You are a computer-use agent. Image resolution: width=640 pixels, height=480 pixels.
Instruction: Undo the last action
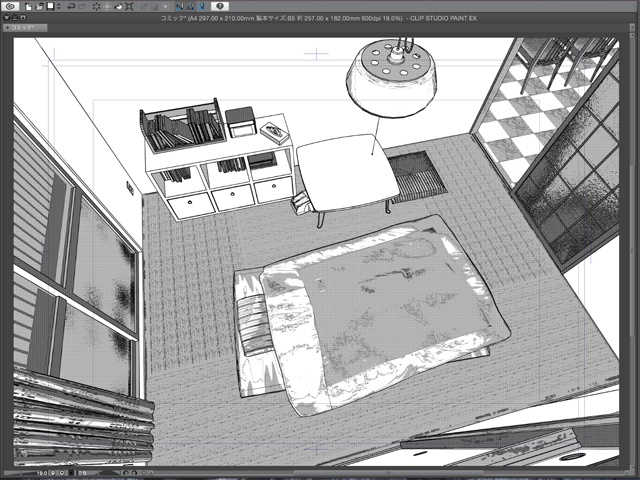(71, 7)
